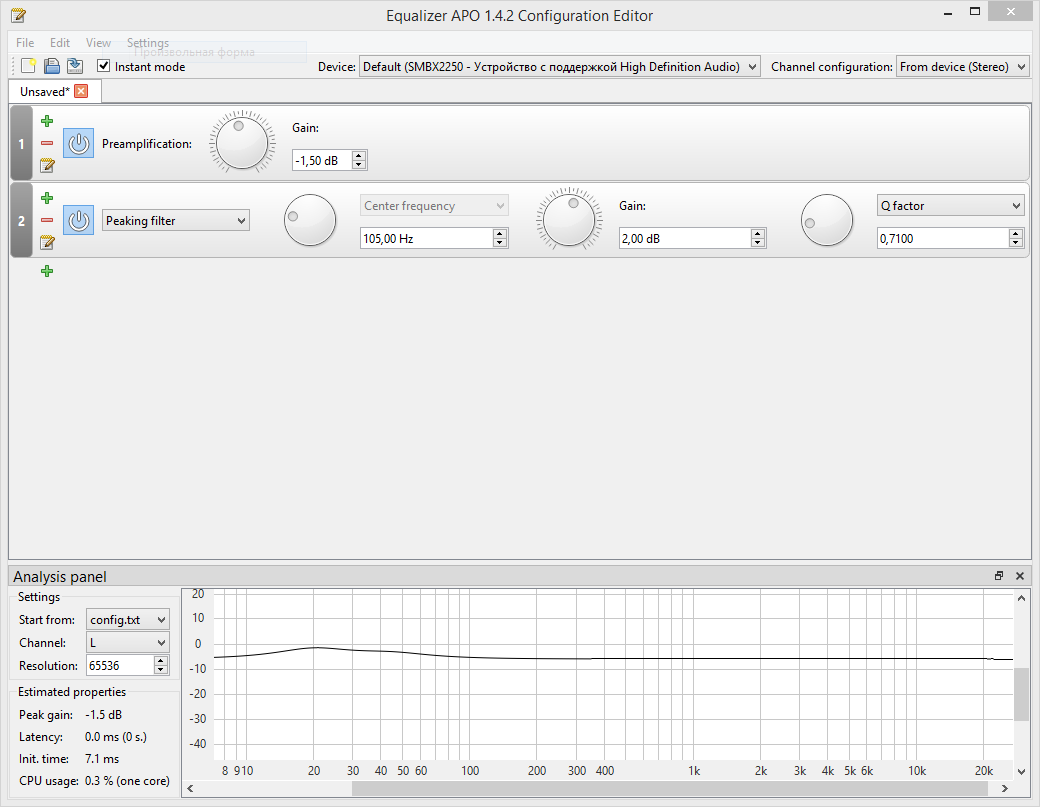This screenshot has width=1040, height=807.
Task: Click the New file toolbar icon
Action: (29, 66)
